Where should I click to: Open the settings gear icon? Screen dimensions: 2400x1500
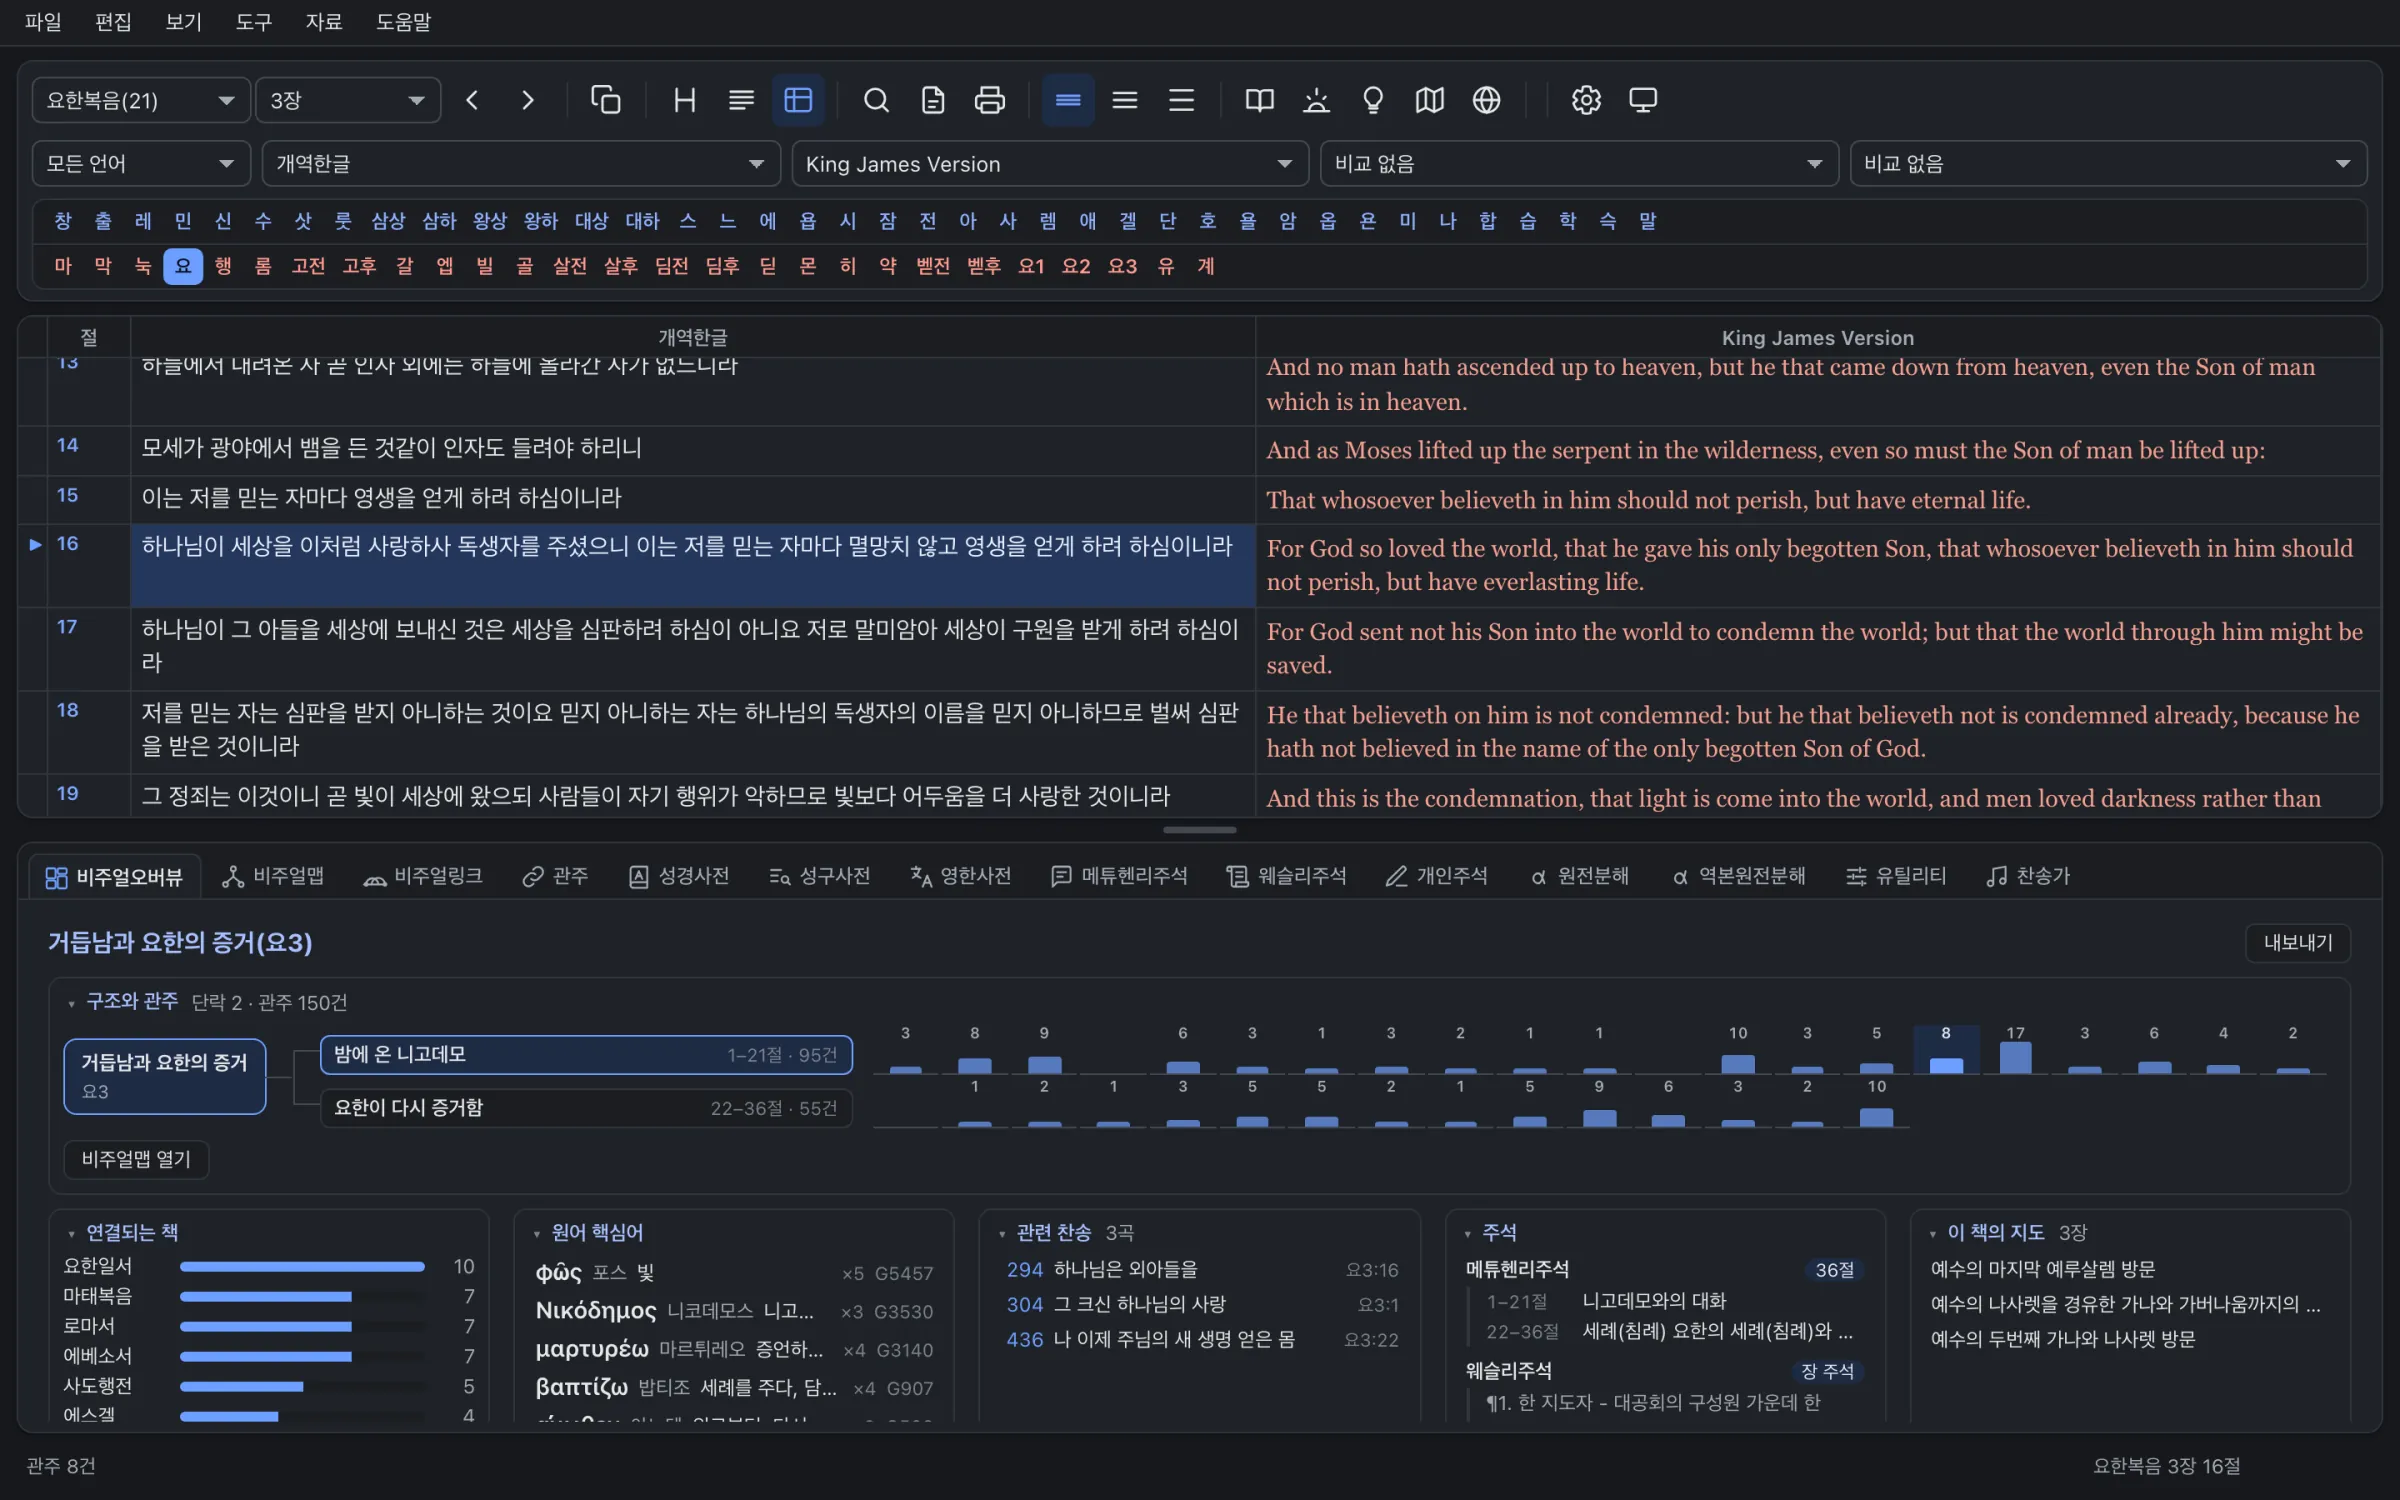click(1585, 100)
